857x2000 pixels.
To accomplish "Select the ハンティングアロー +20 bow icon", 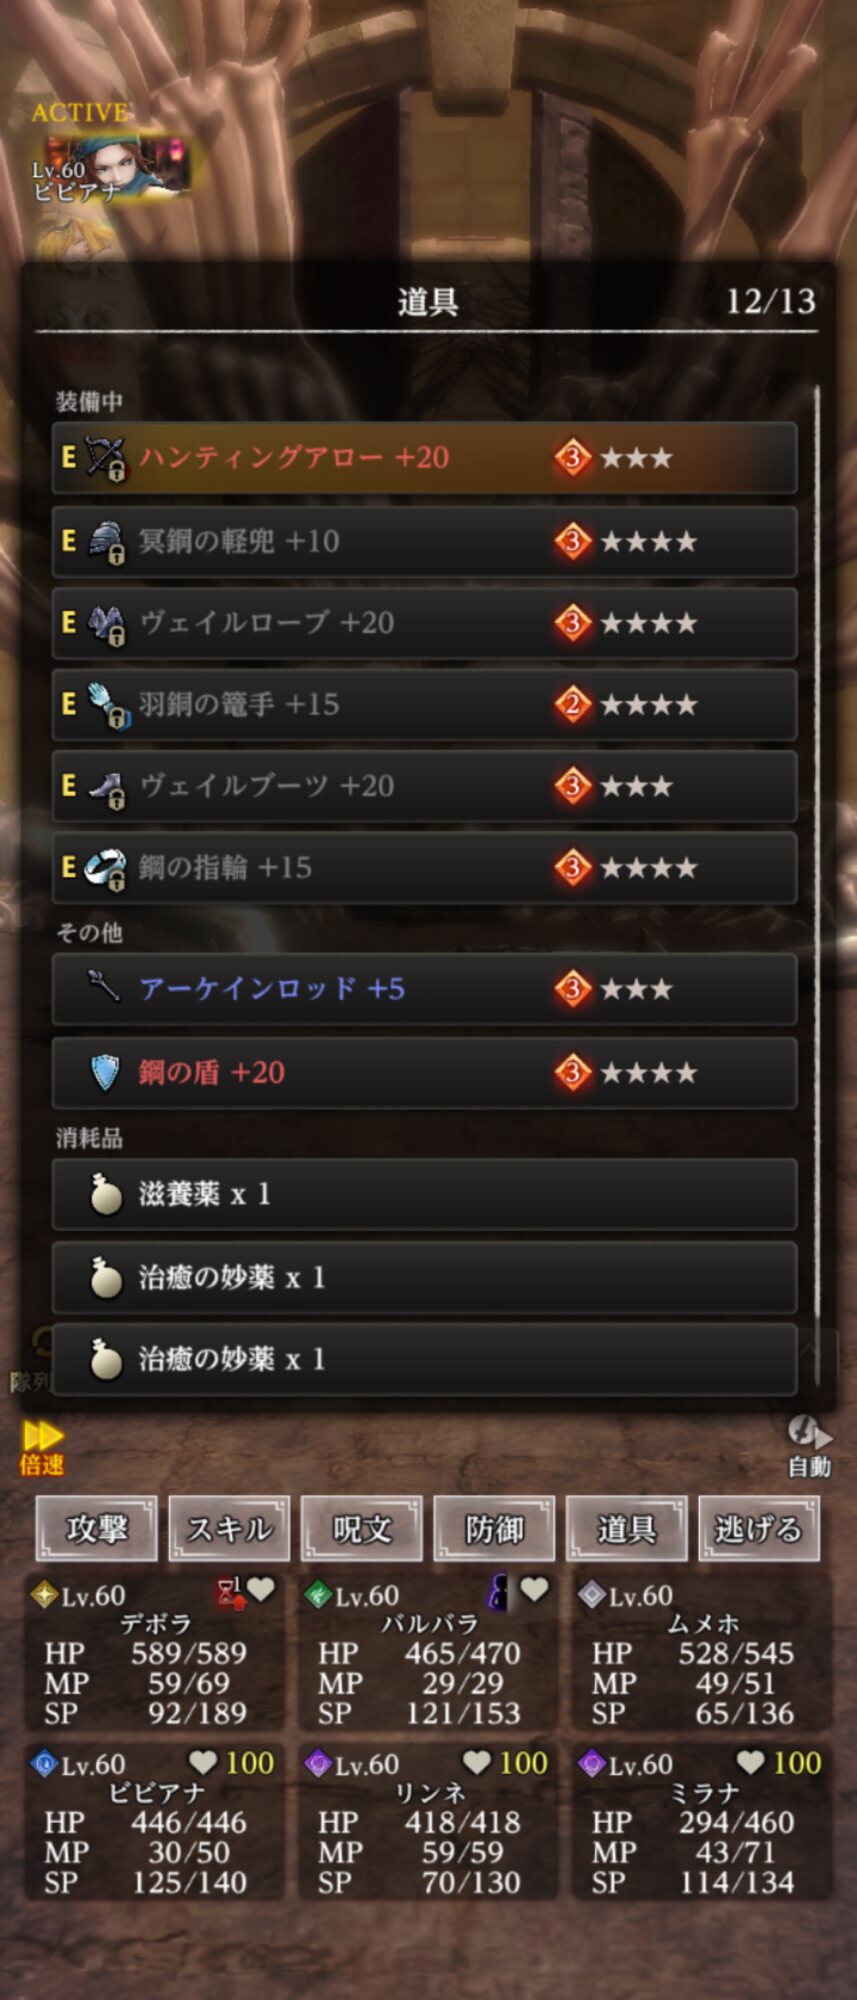I will coord(105,458).
